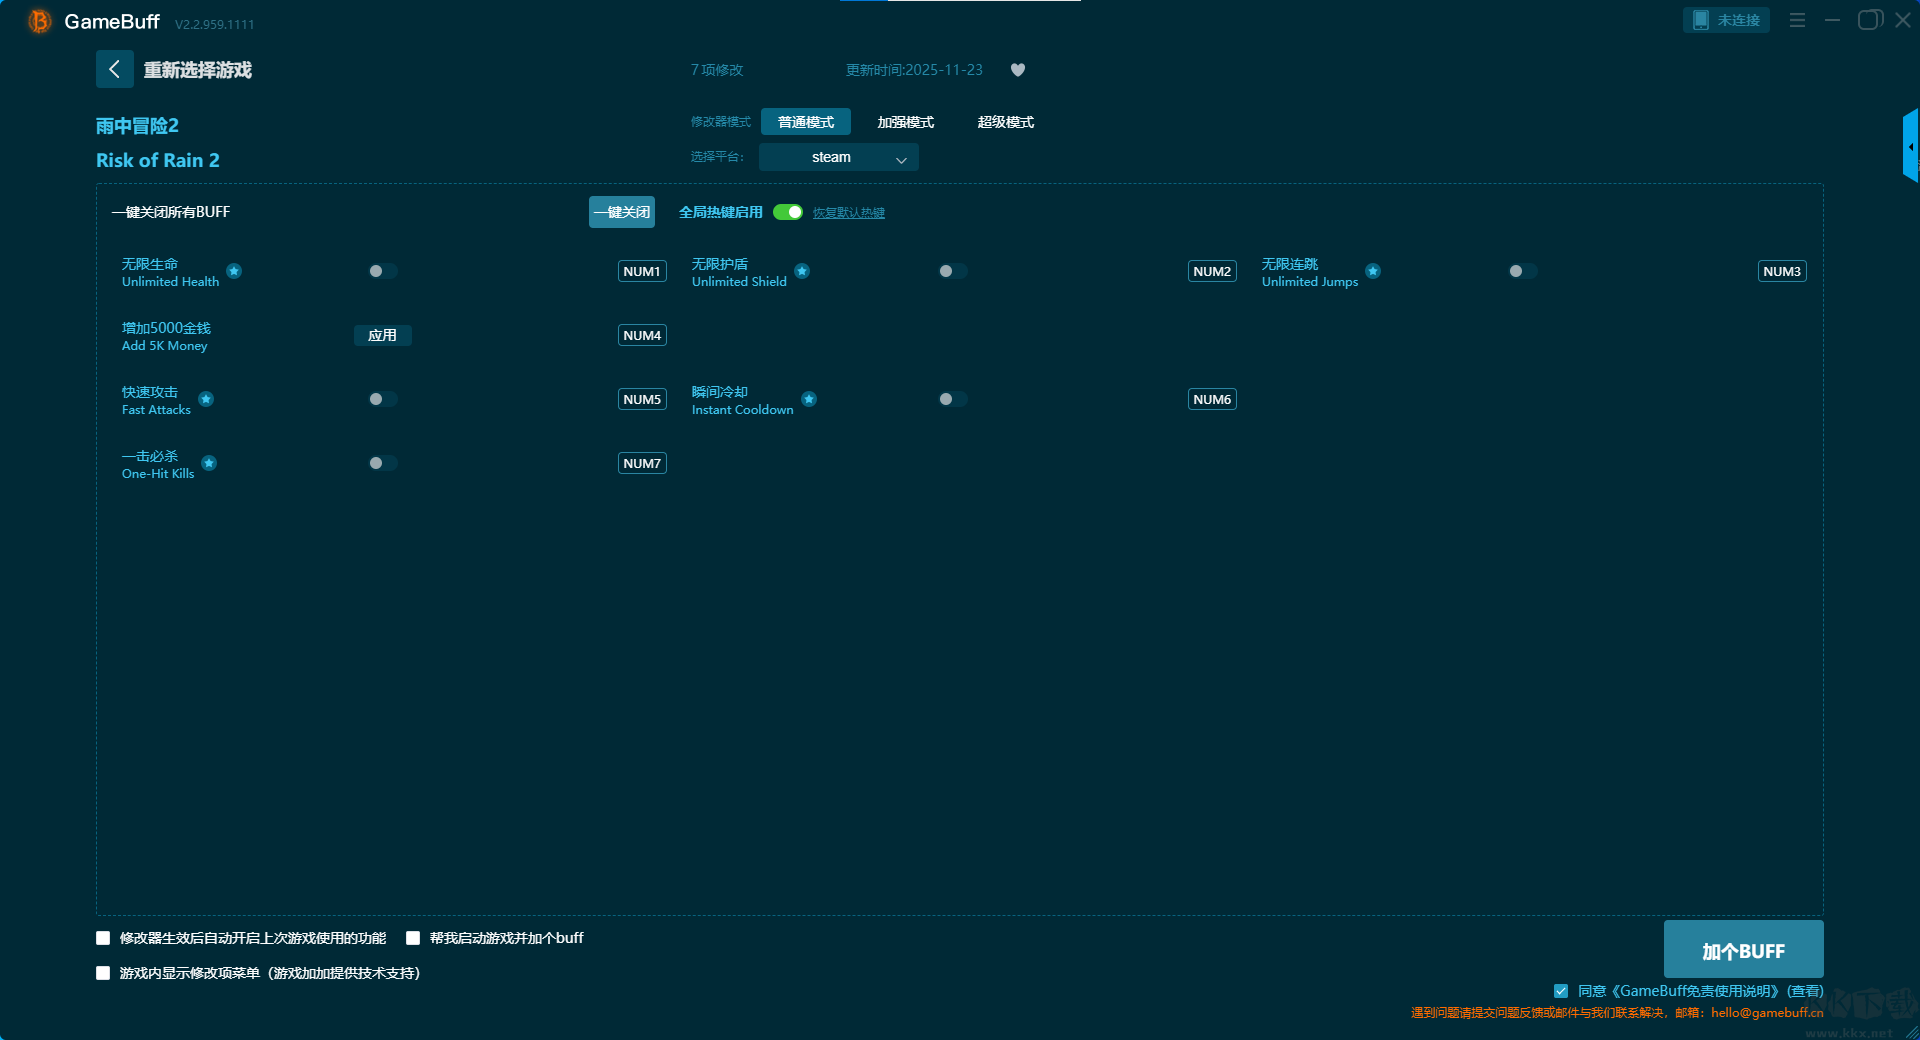Click star icon next to Unlimited Health
This screenshot has height=1040, width=1920.
234,271
